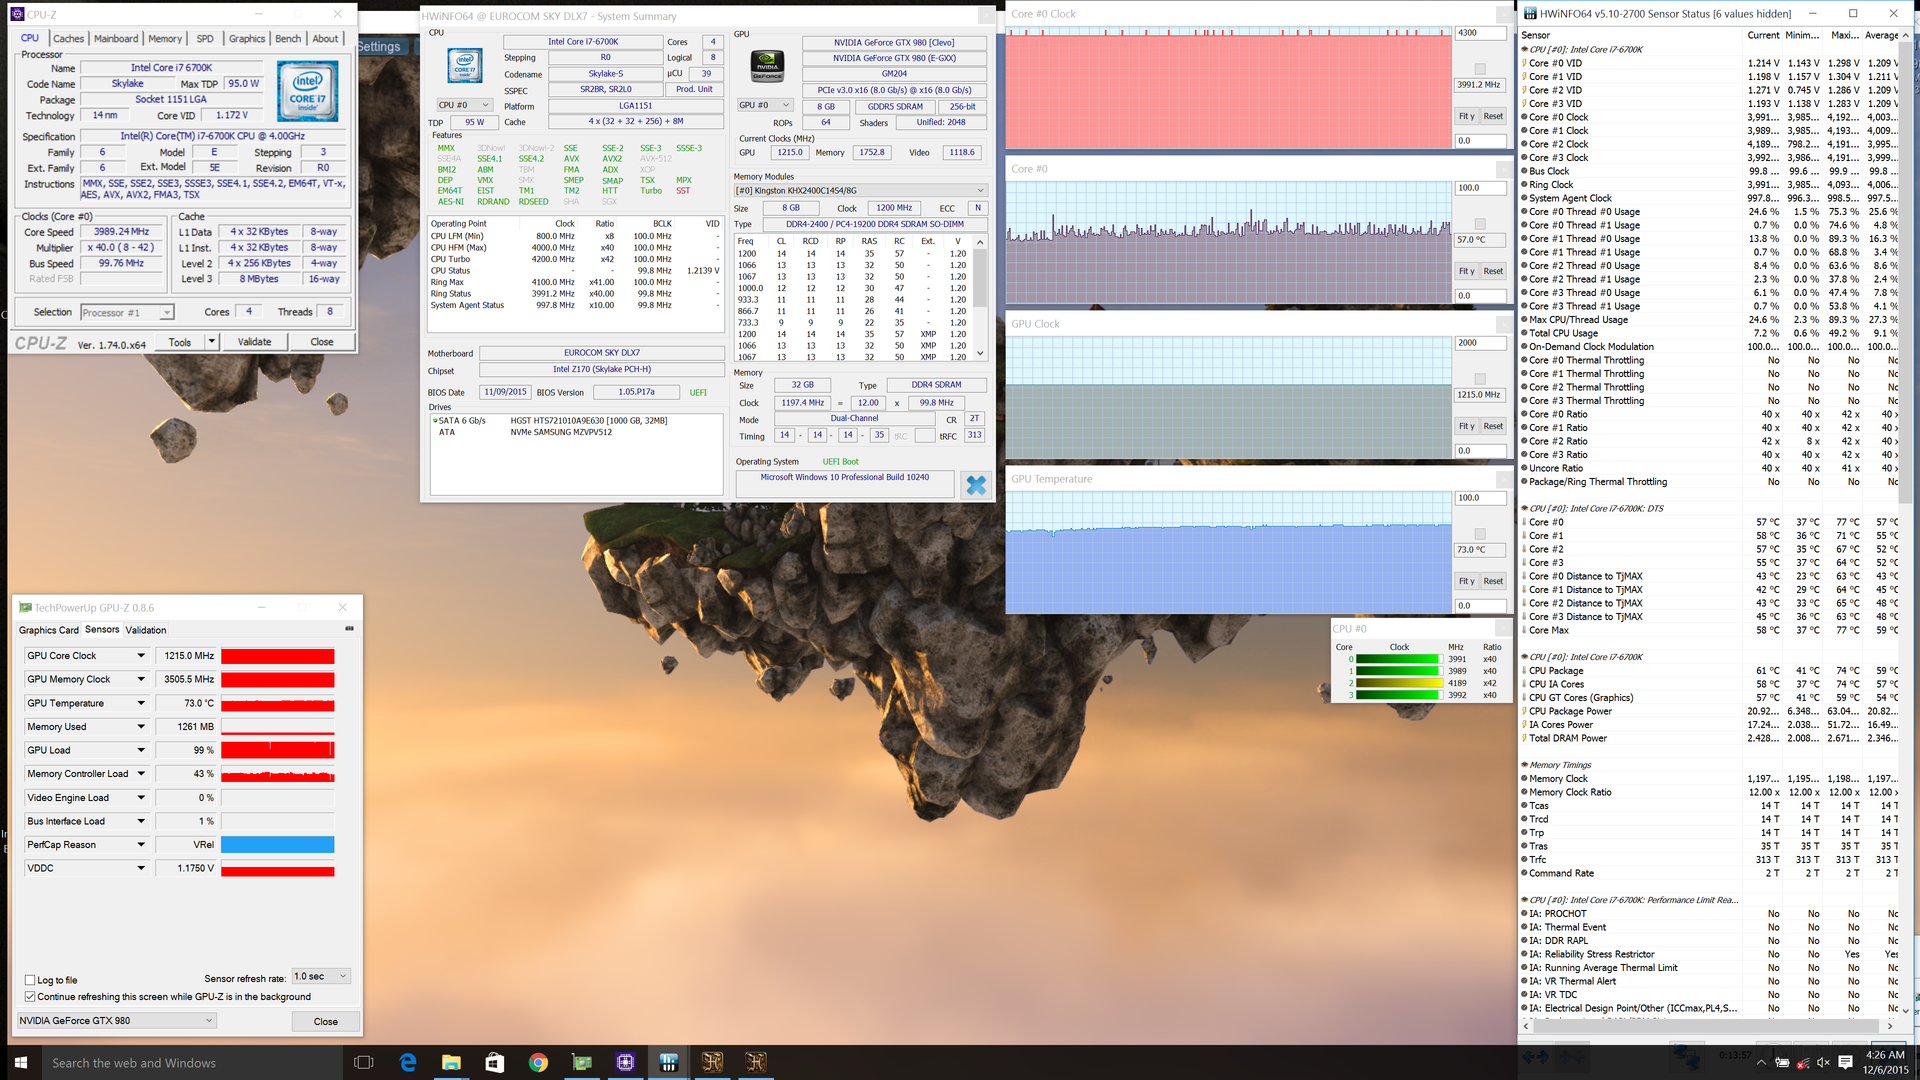
Task: Open the CPU #0 selector in HWiNFO summary
Action: (464, 105)
